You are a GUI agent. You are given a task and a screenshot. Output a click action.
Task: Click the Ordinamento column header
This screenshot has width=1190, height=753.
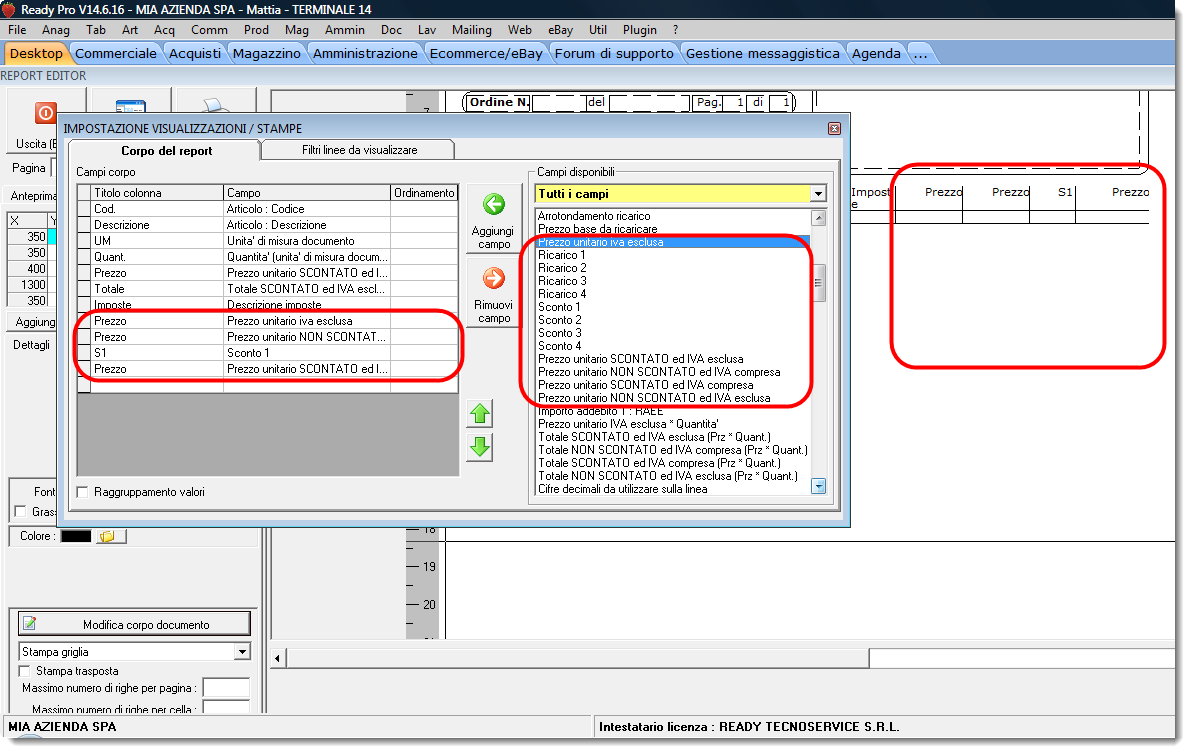(x=424, y=193)
